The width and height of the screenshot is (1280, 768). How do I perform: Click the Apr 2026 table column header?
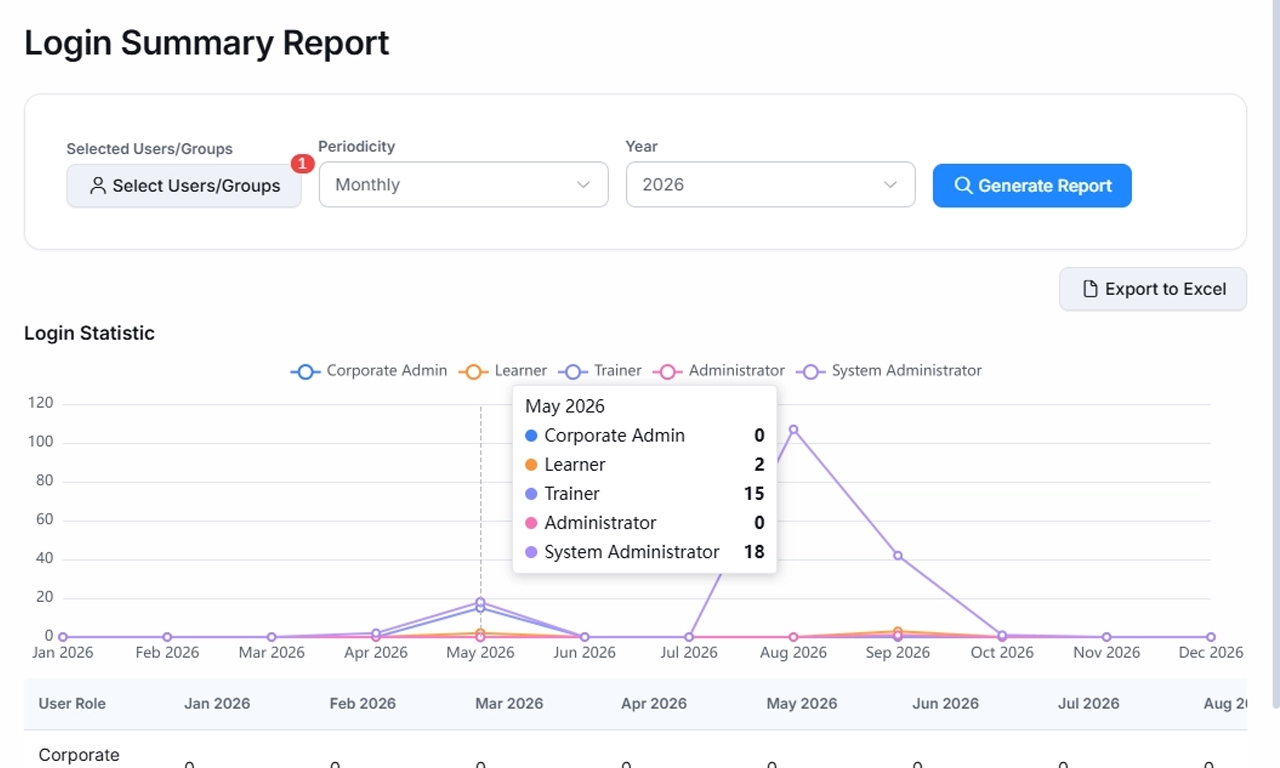tap(654, 704)
